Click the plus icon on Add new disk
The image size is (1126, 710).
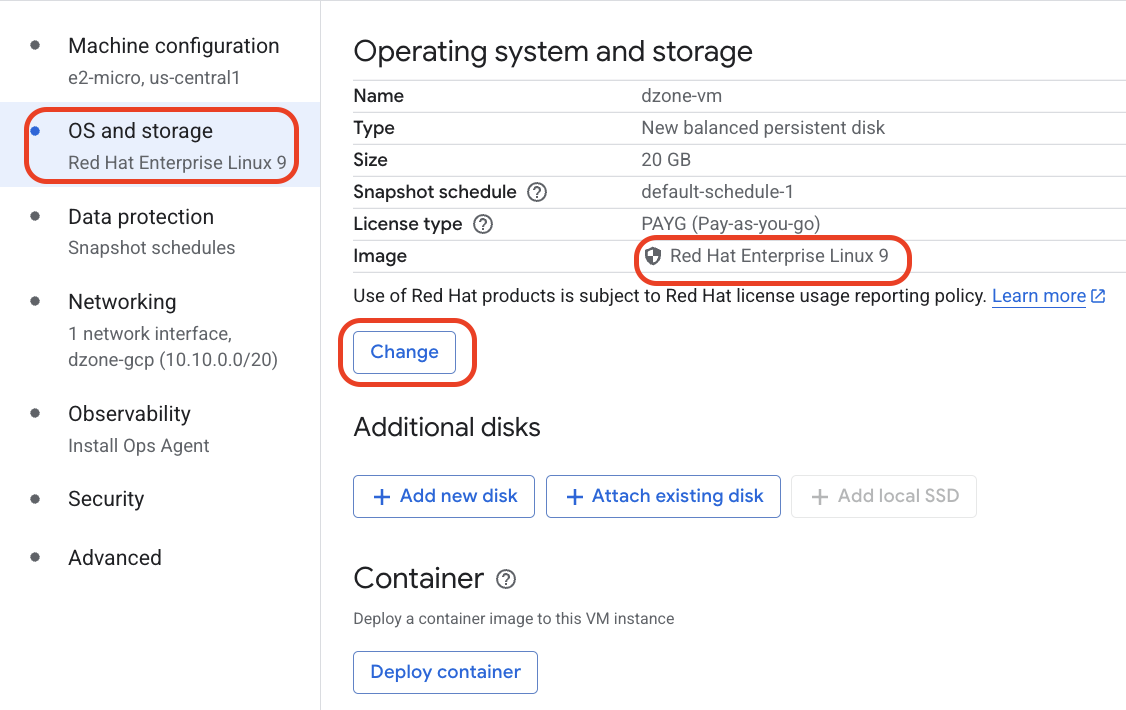click(x=382, y=497)
